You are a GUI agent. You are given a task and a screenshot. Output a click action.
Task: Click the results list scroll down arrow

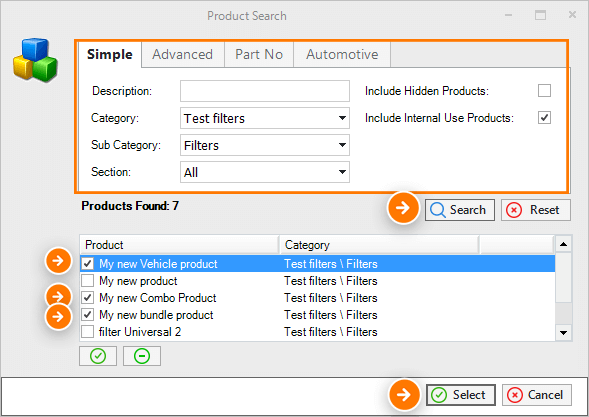pyautogui.click(x=563, y=332)
